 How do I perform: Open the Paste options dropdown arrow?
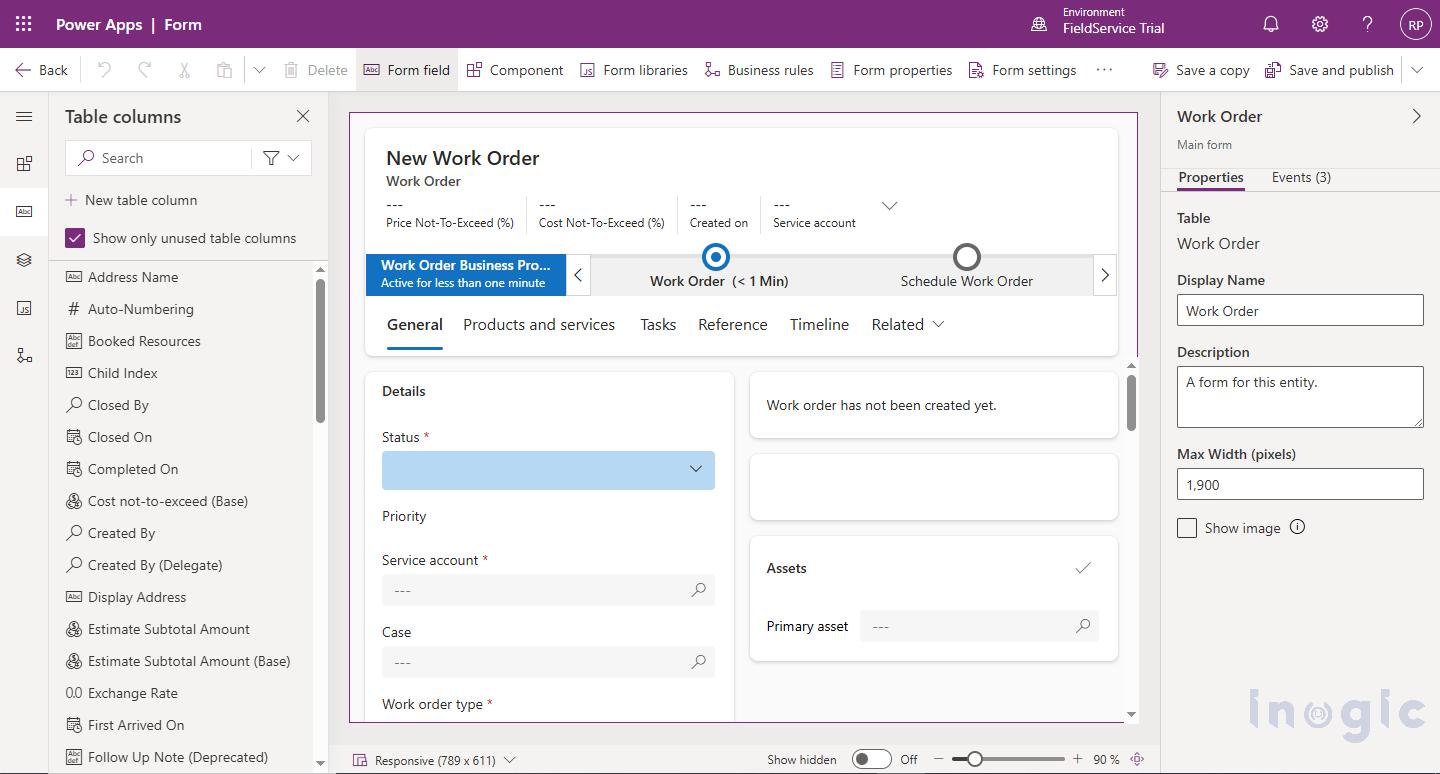[259, 70]
